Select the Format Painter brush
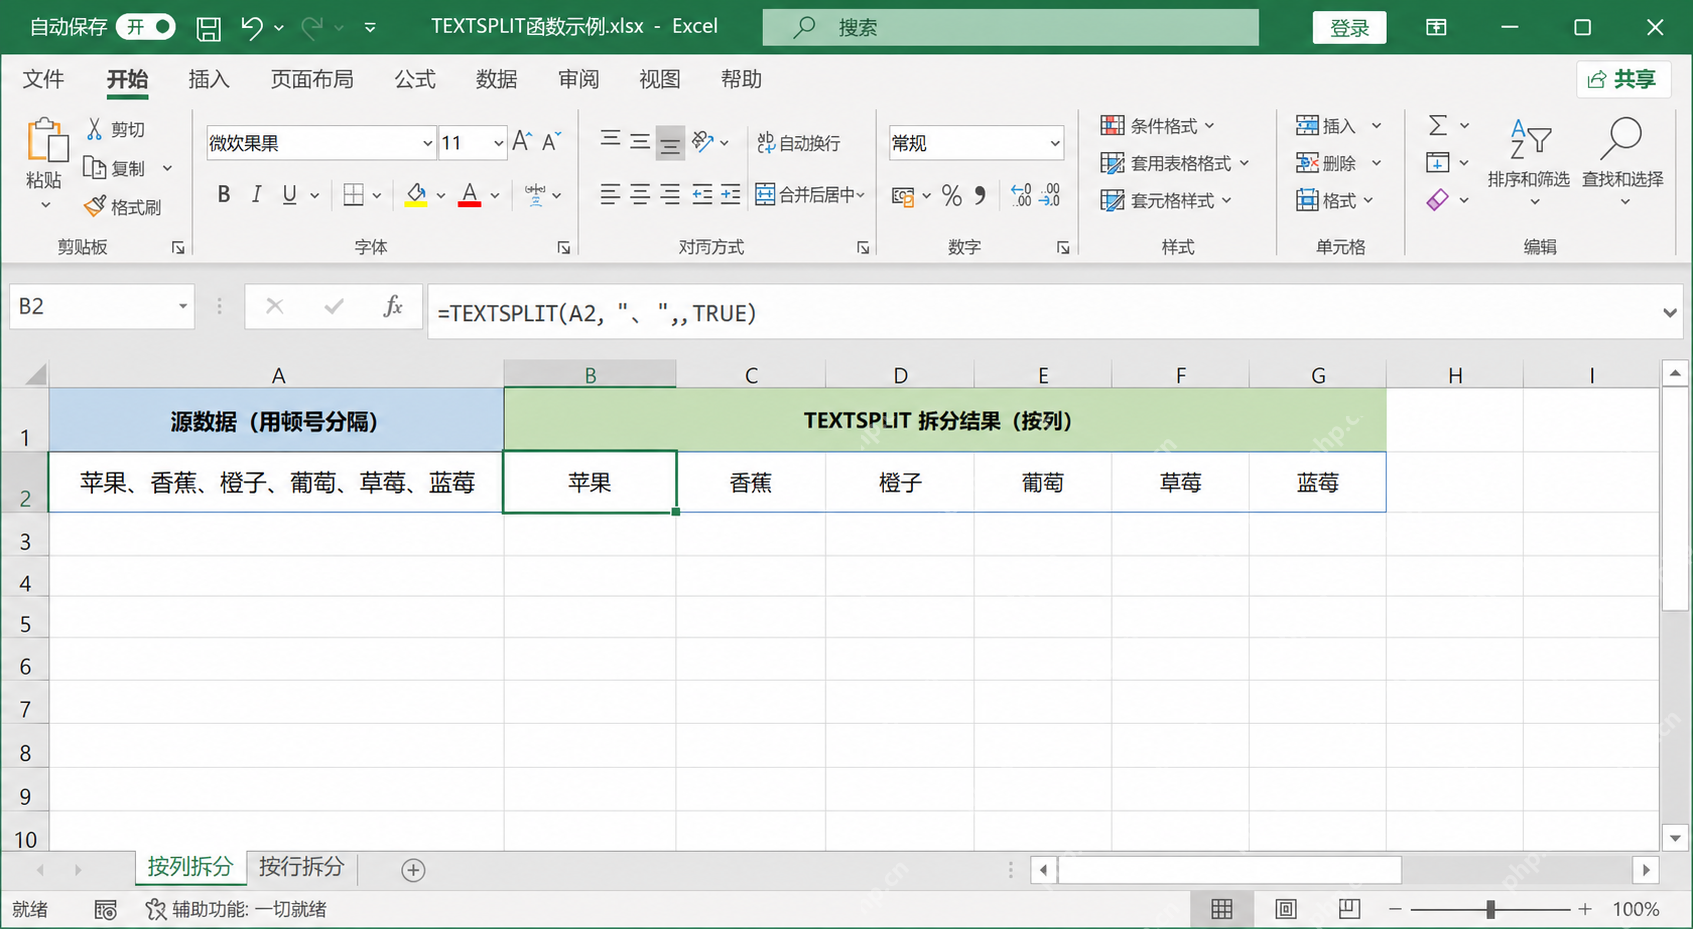This screenshot has width=1693, height=929. 94,207
